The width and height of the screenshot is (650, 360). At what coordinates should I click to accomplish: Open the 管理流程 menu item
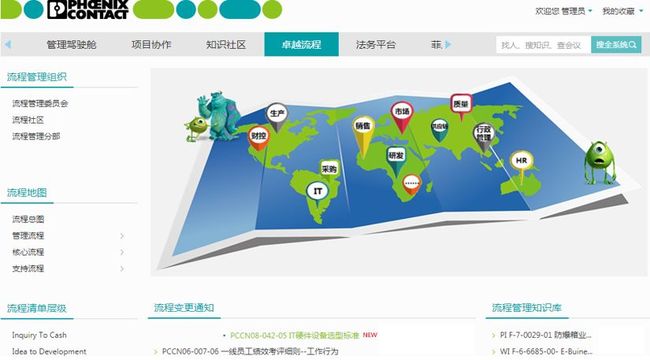(28, 236)
